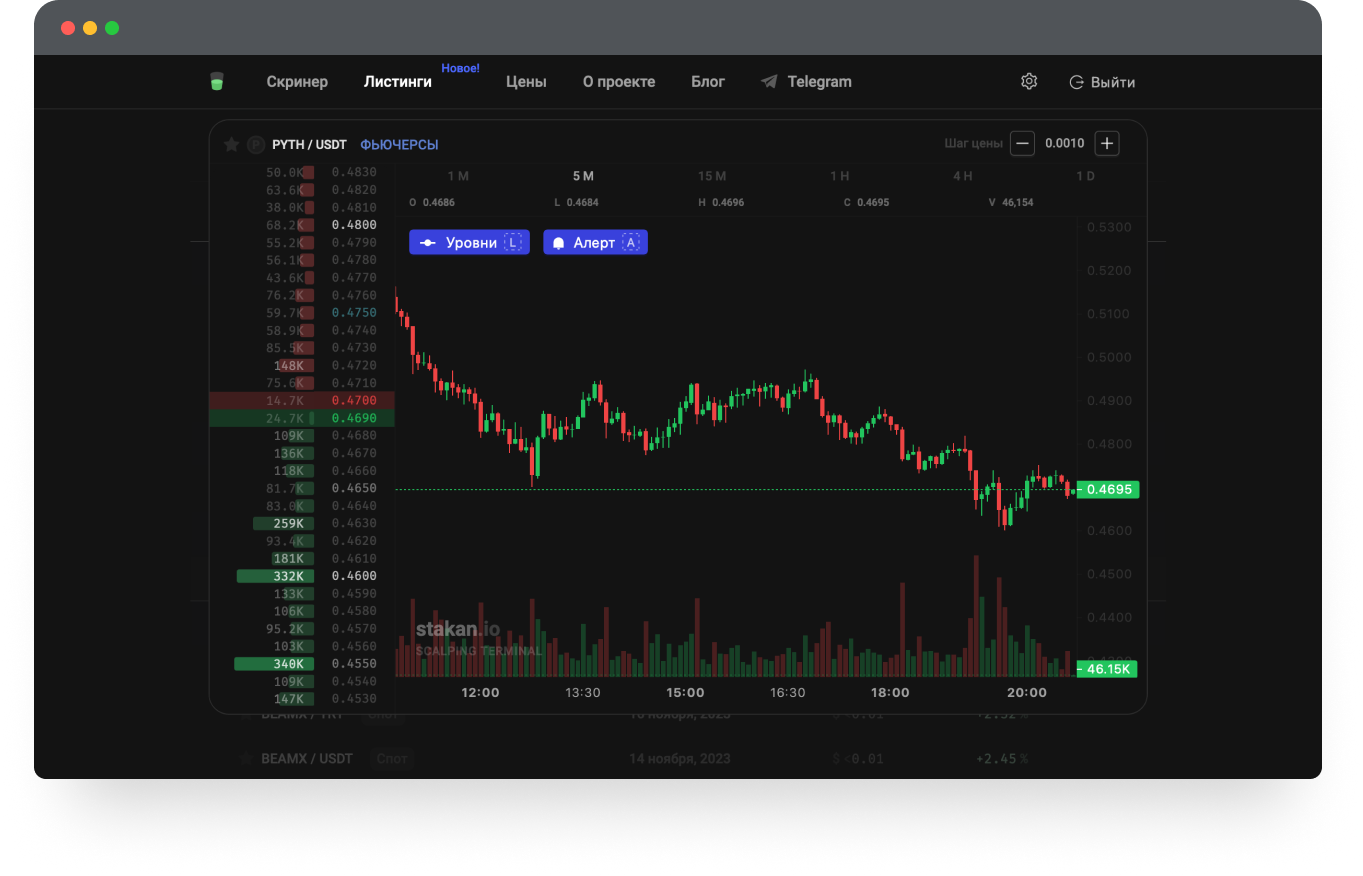
Task: Select the 0.4690 bid price row
Action: click(302, 418)
